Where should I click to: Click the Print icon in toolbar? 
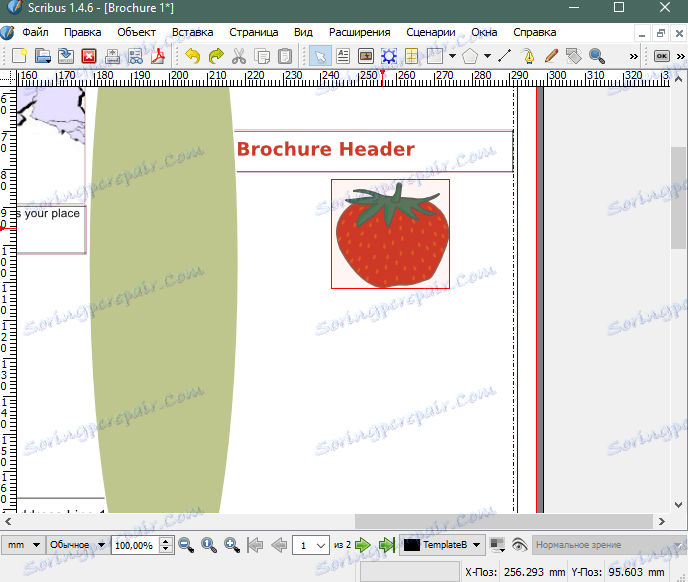pyautogui.click(x=112, y=56)
